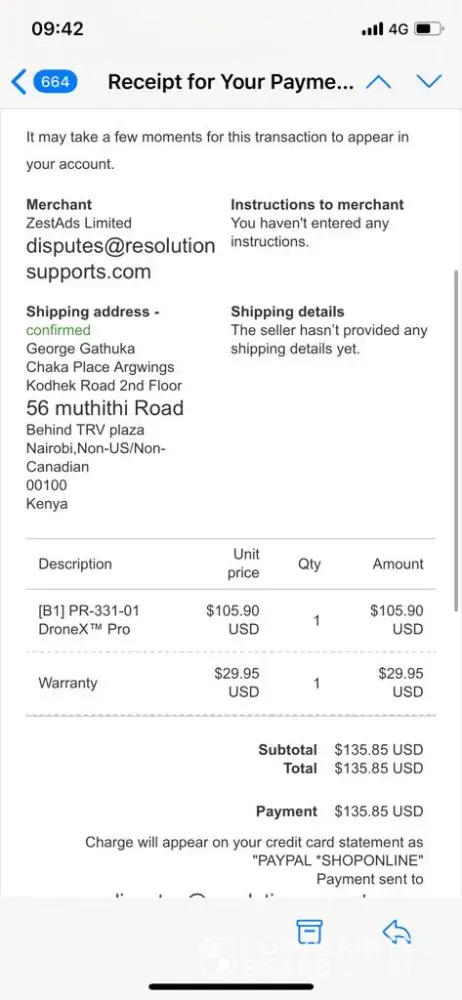Go to next message with down chevron
Screen dimensions: 462x1000
point(429,82)
